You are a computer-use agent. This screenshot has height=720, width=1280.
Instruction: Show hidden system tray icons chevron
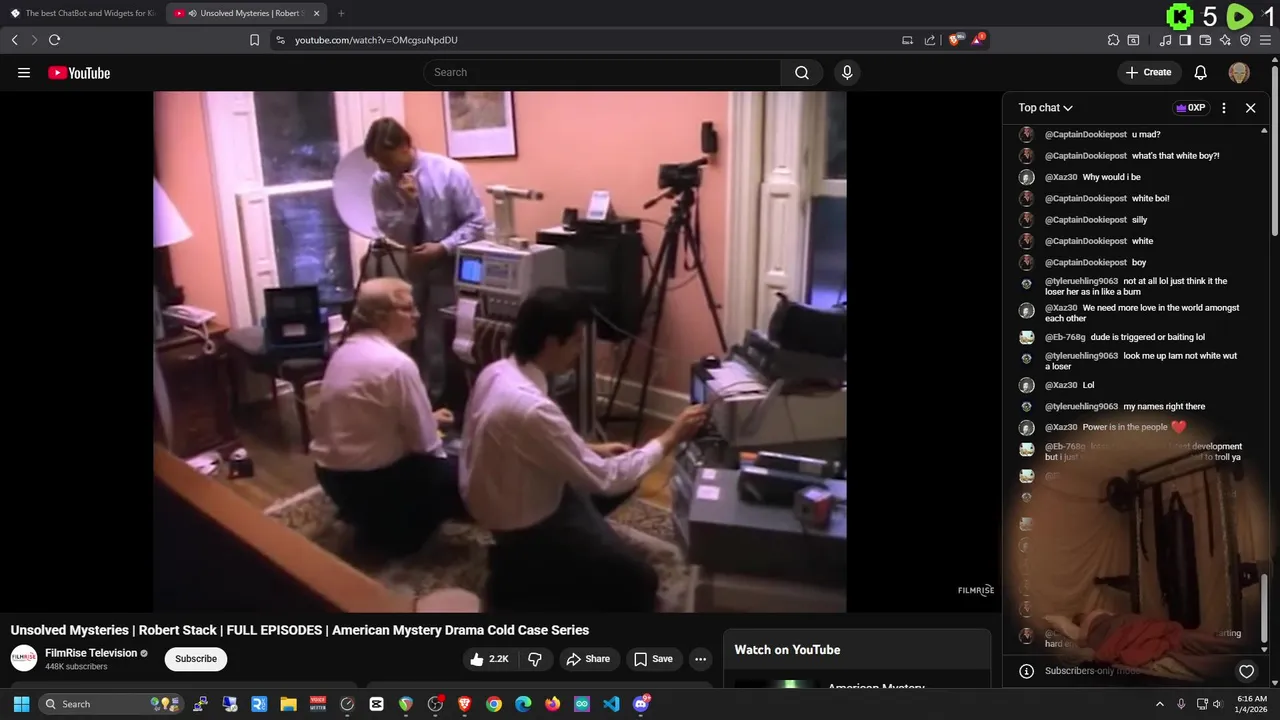(x=1160, y=704)
